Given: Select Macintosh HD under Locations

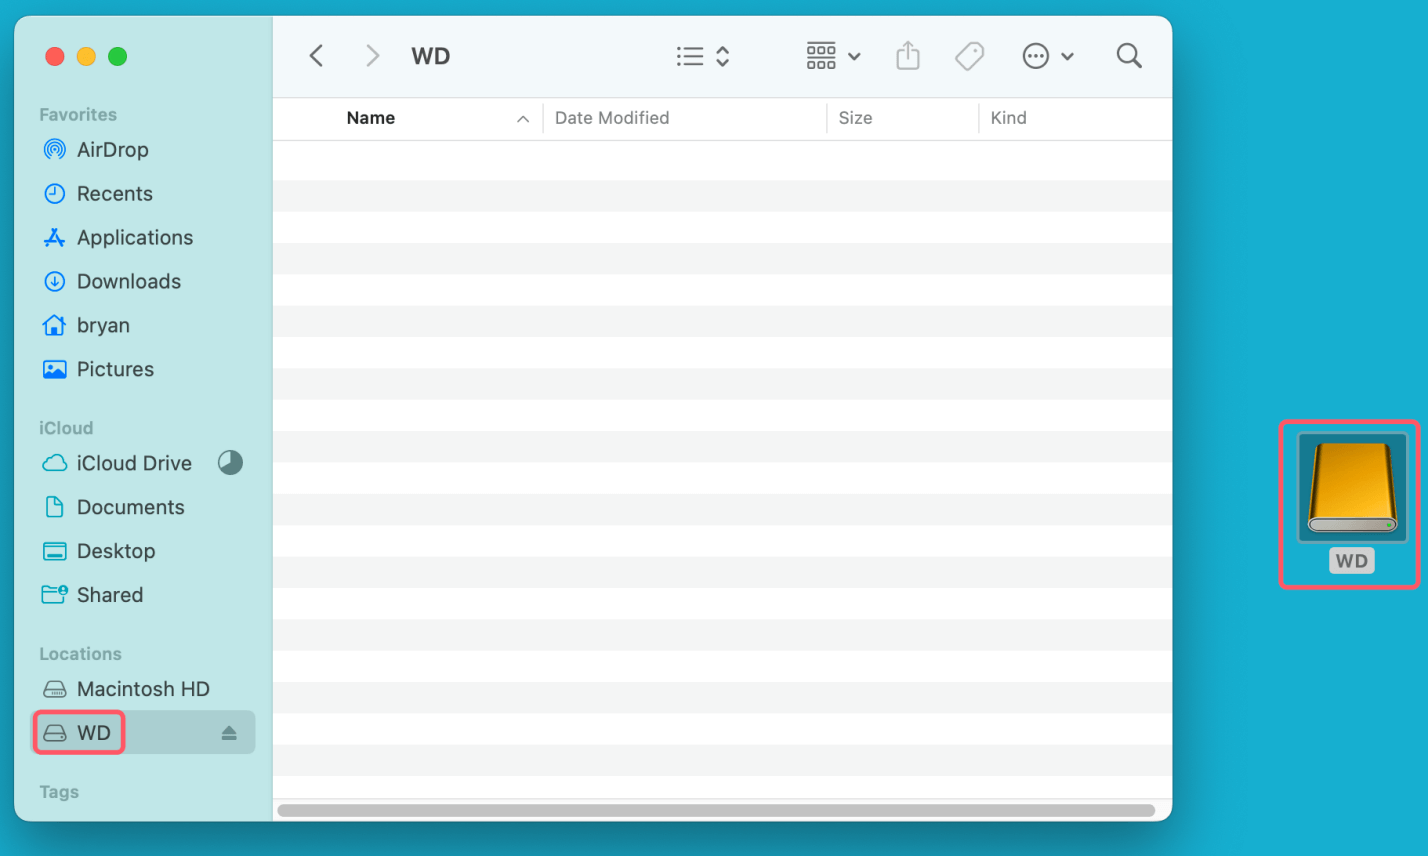Looking at the screenshot, I should 143,688.
